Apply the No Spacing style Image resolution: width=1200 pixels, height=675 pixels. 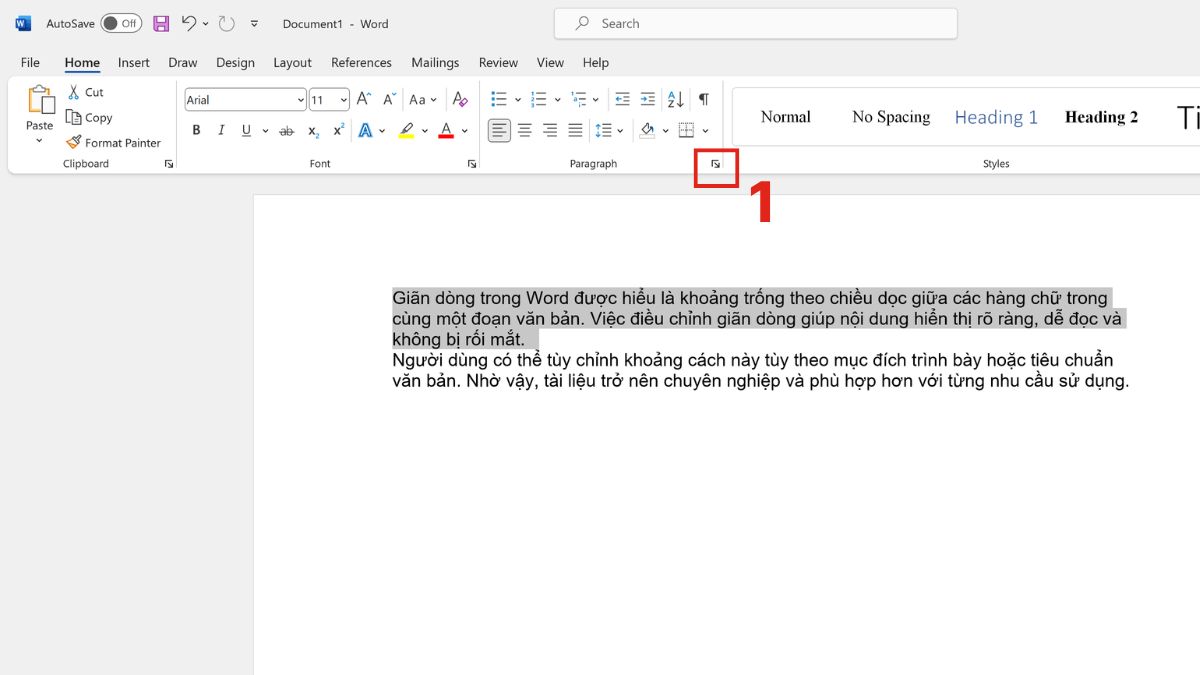[891, 117]
